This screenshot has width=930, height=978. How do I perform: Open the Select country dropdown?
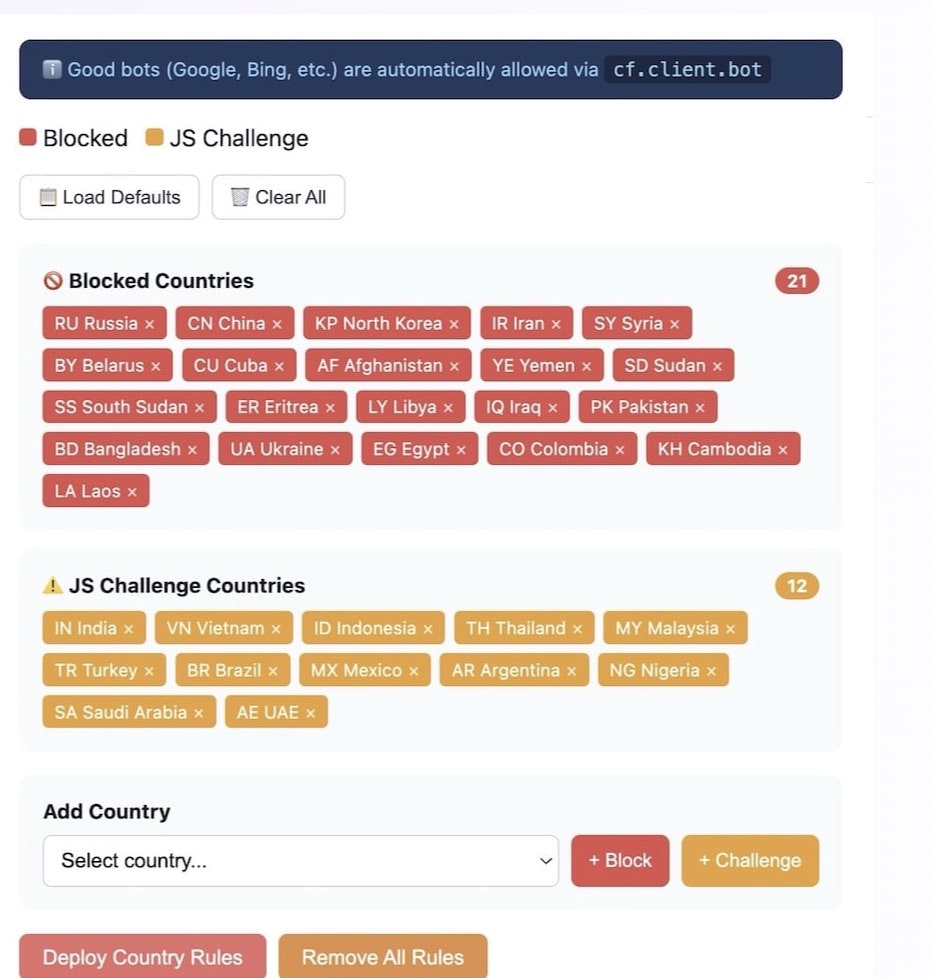[x=300, y=861]
